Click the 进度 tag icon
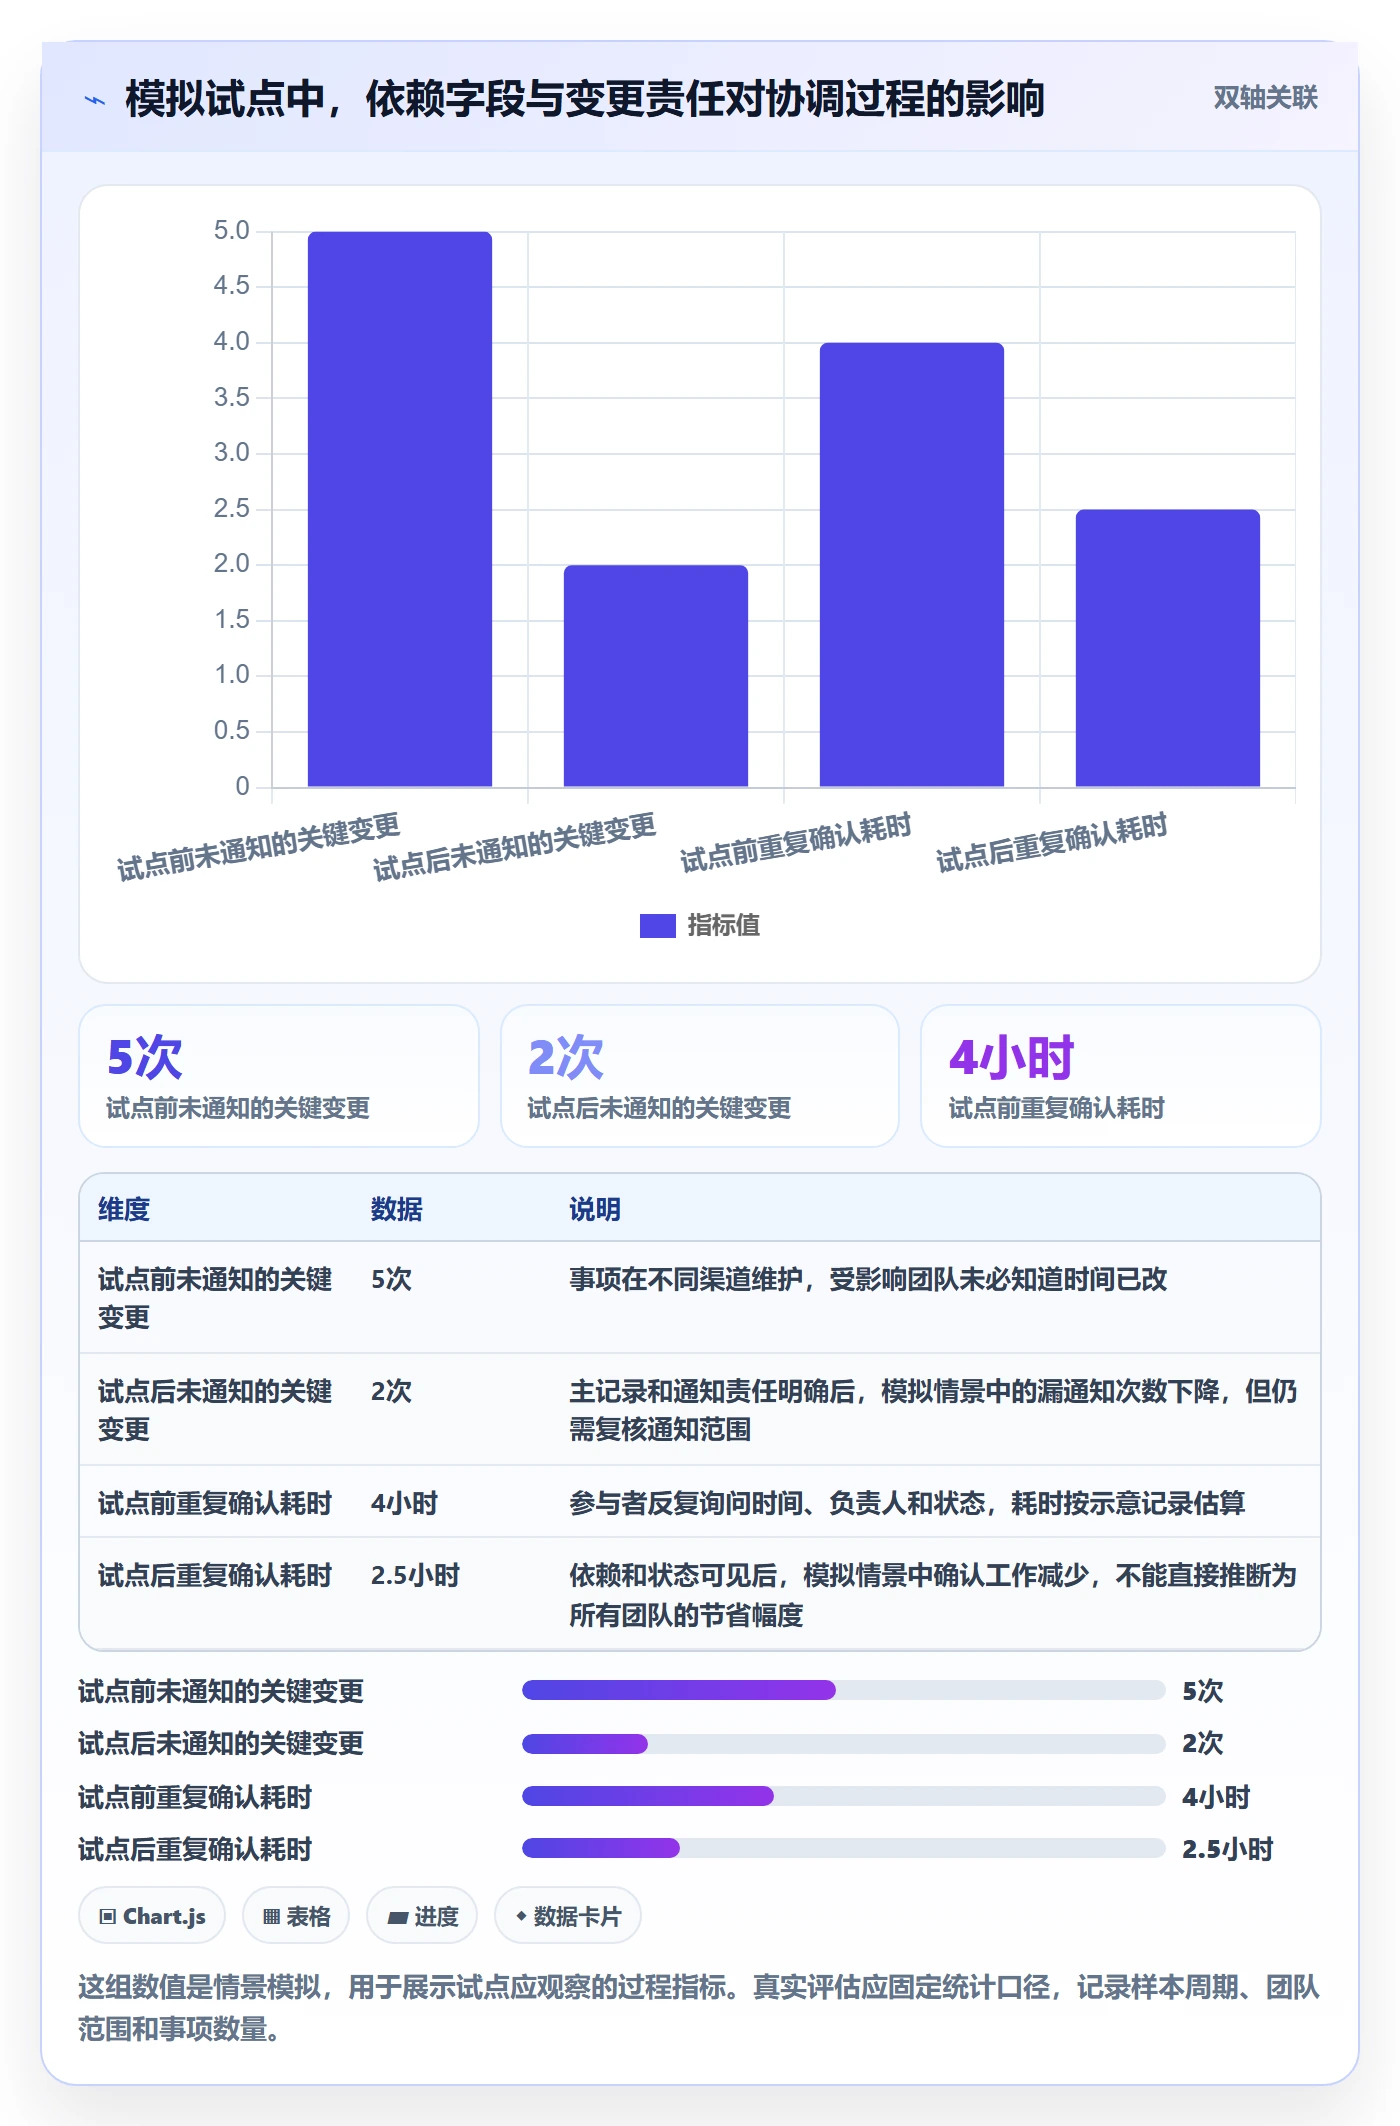 (398, 1917)
